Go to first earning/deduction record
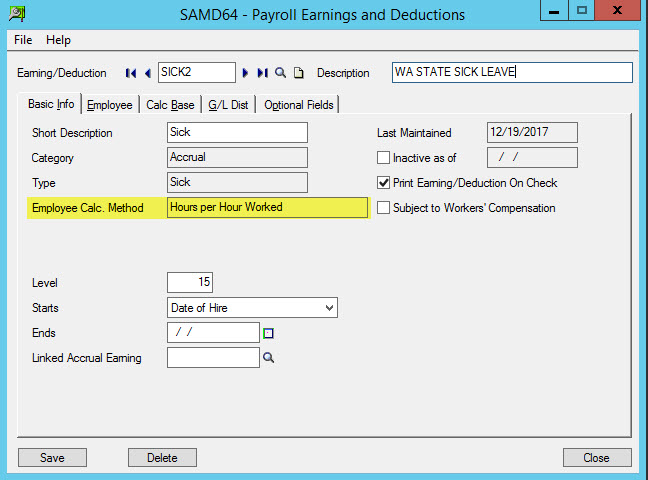648x480 pixels. 131,73
